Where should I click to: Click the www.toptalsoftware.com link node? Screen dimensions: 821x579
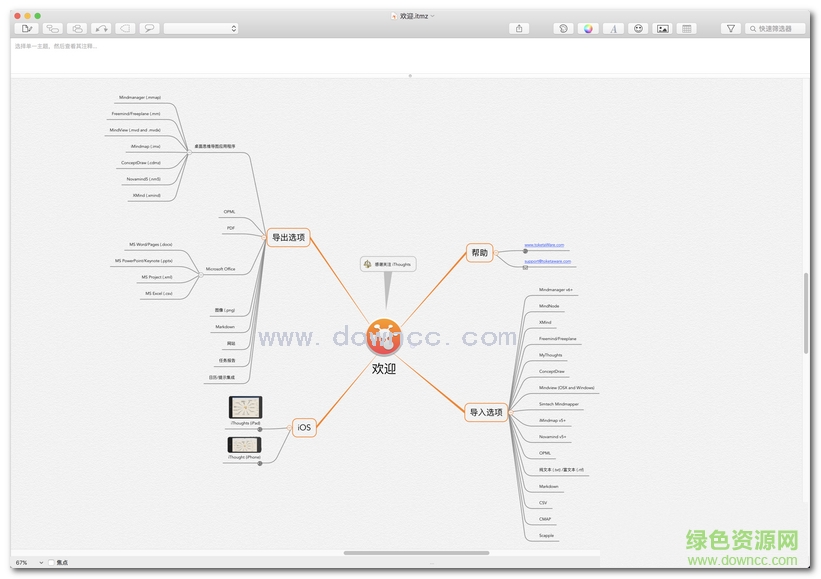click(x=543, y=244)
